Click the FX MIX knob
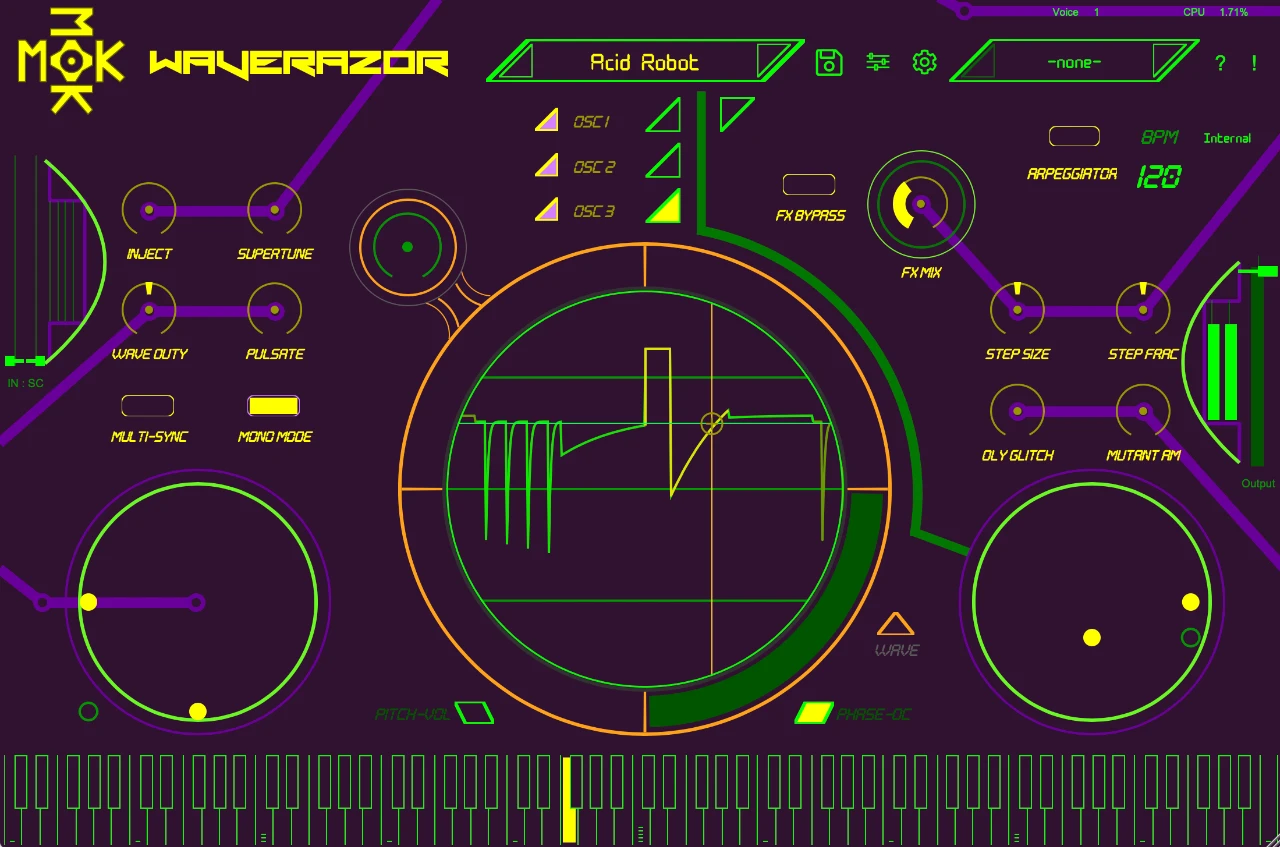The height and width of the screenshot is (847, 1280). coord(921,204)
